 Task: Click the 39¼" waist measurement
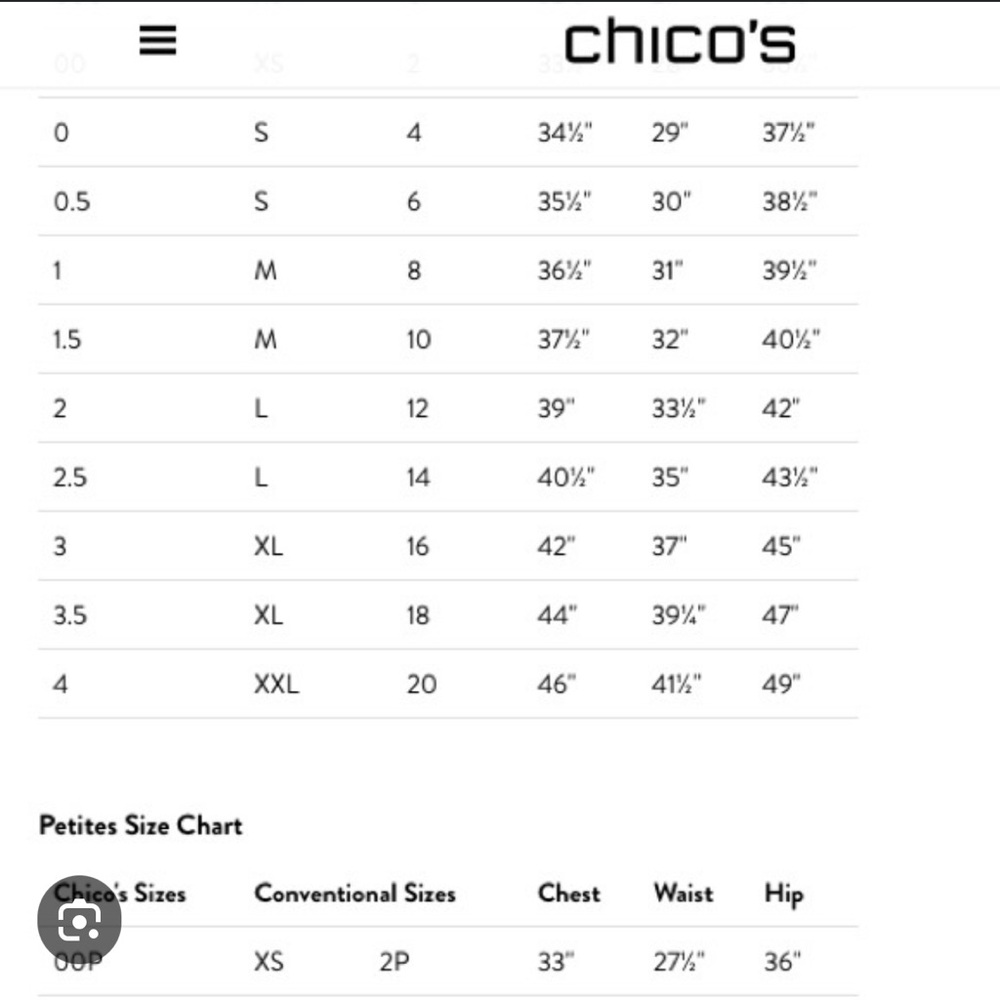tap(679, 615)
